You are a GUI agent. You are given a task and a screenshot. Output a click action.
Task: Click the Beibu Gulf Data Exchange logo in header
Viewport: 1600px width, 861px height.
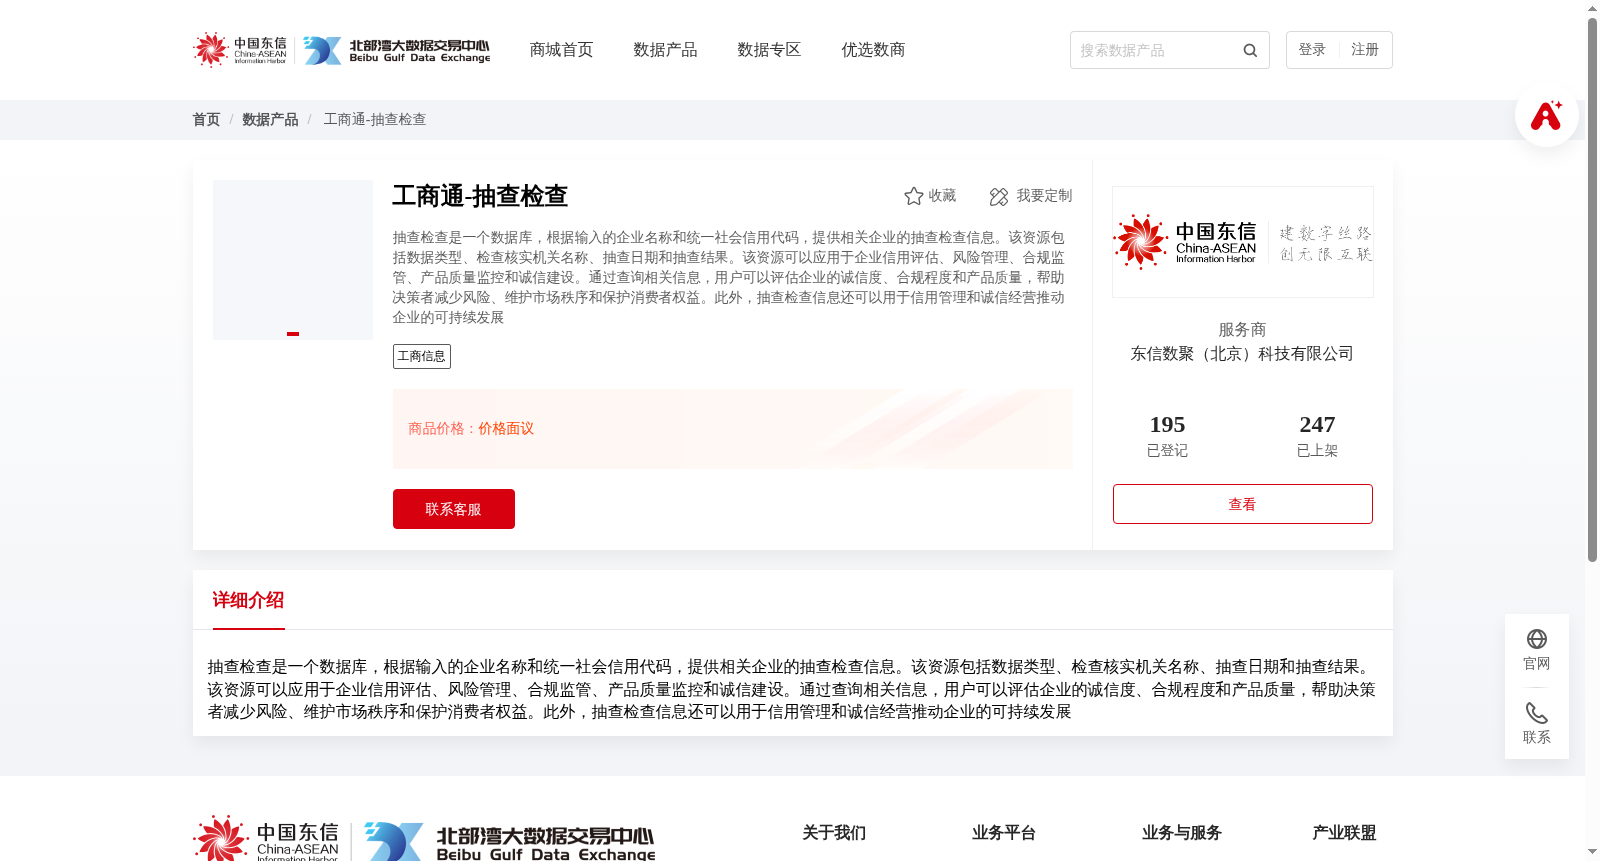tap(396, 50)
